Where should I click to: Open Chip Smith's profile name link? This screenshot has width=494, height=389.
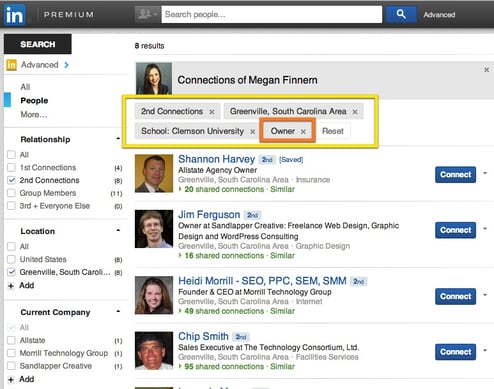point(203,336)
